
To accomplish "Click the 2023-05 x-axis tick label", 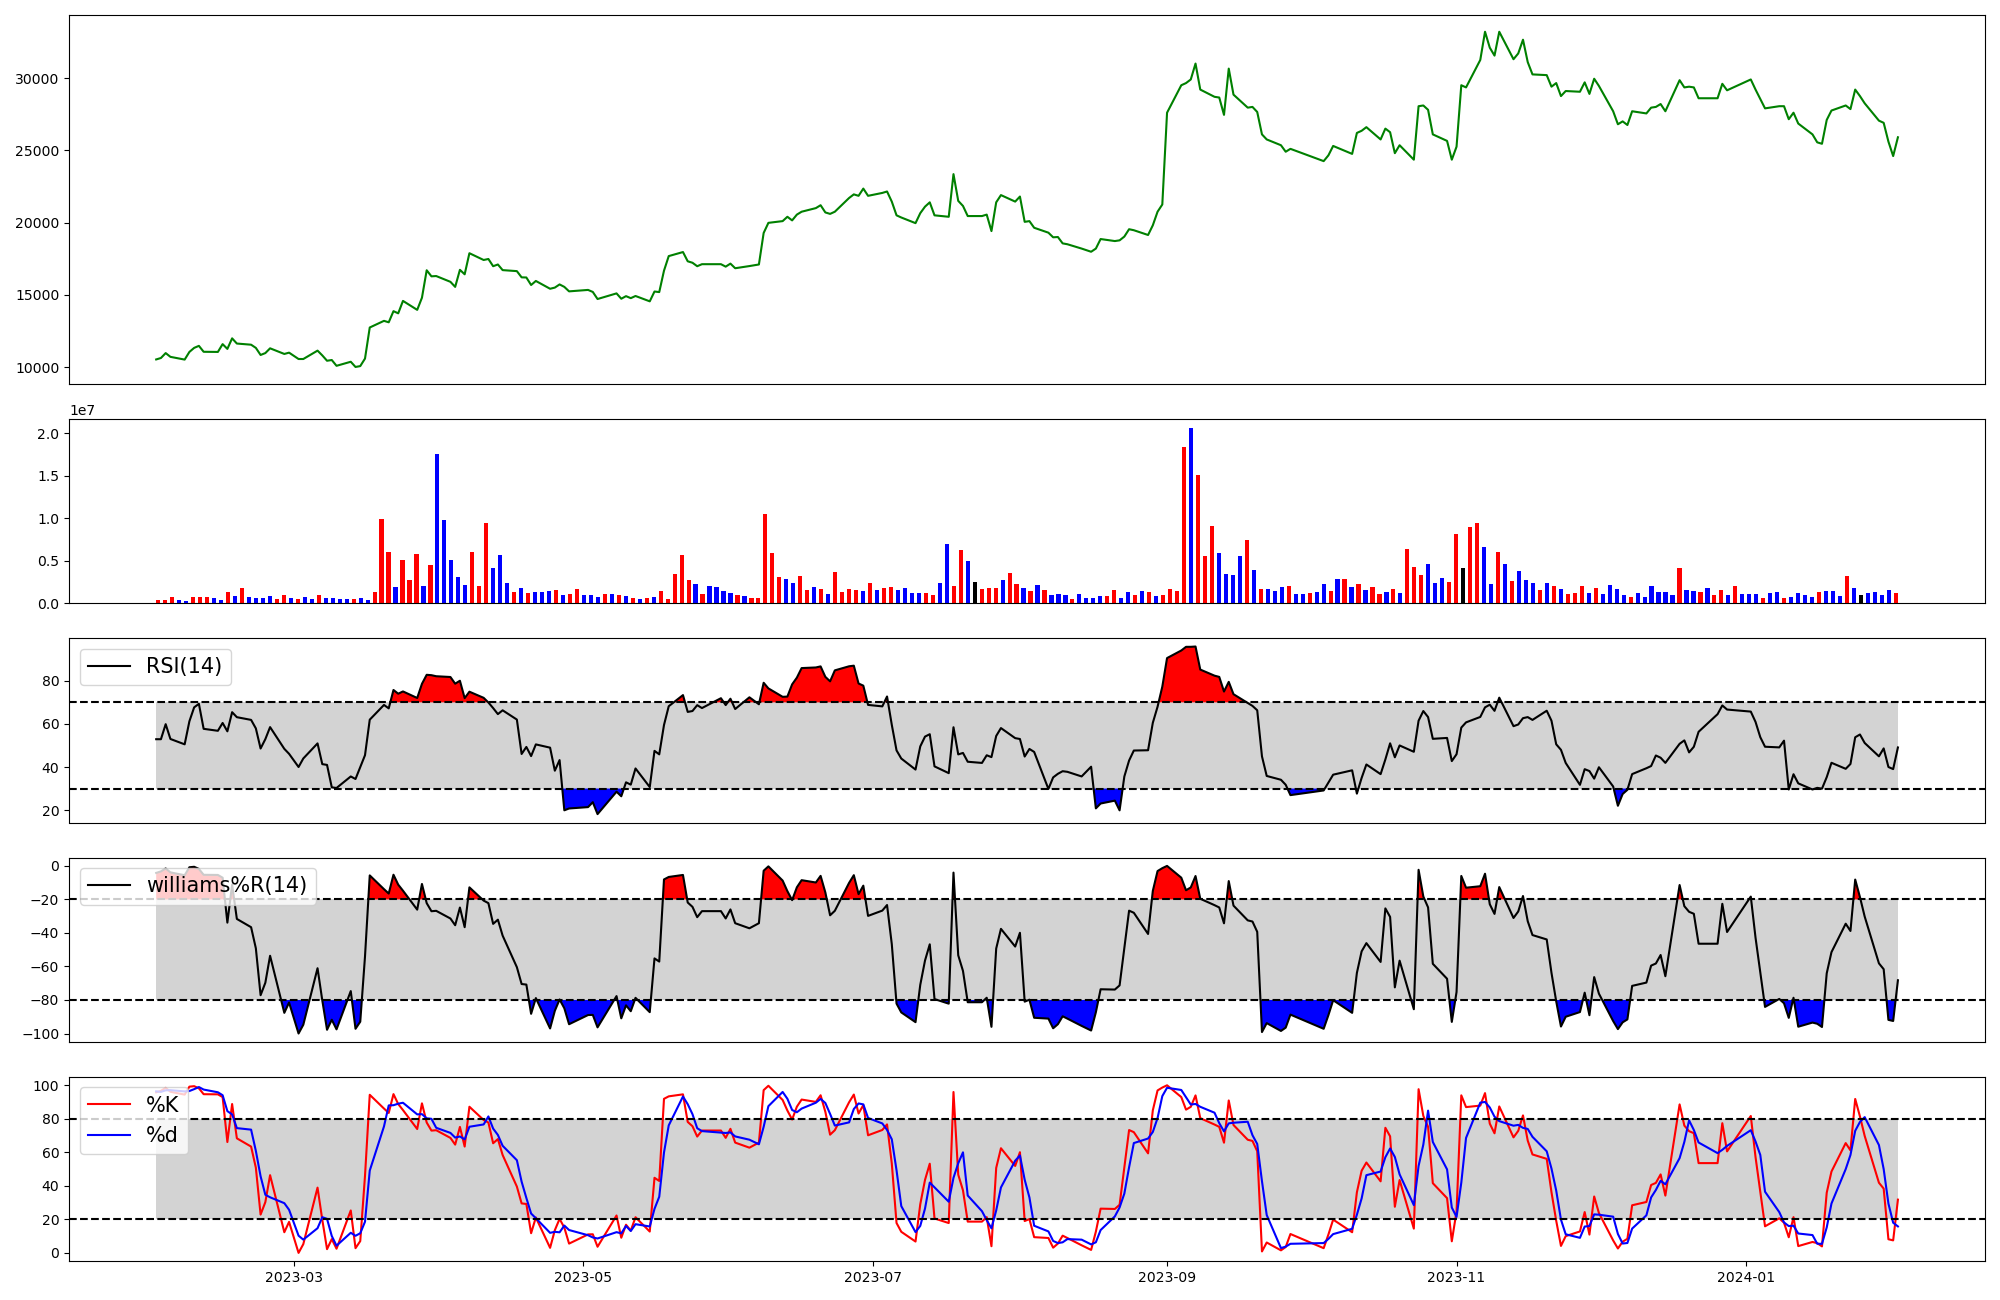I will (582, 1277).
